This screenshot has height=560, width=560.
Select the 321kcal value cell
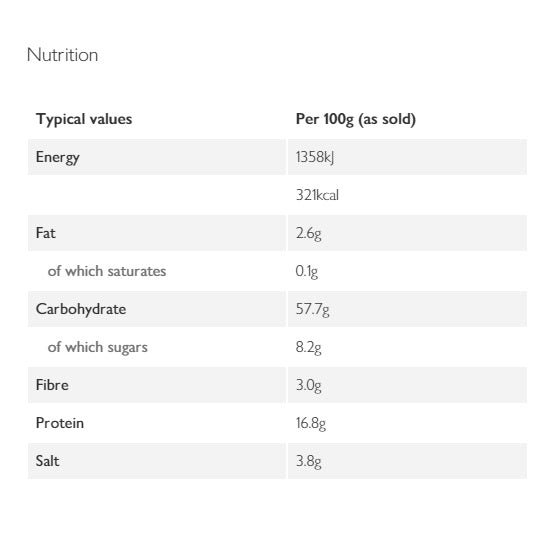coord(317,195)
